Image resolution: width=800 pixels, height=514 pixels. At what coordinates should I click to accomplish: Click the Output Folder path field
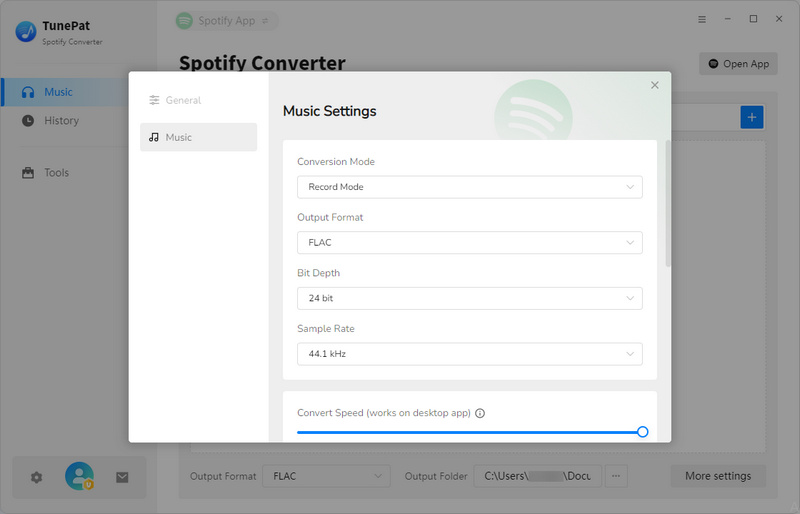[x=537, y=476]
